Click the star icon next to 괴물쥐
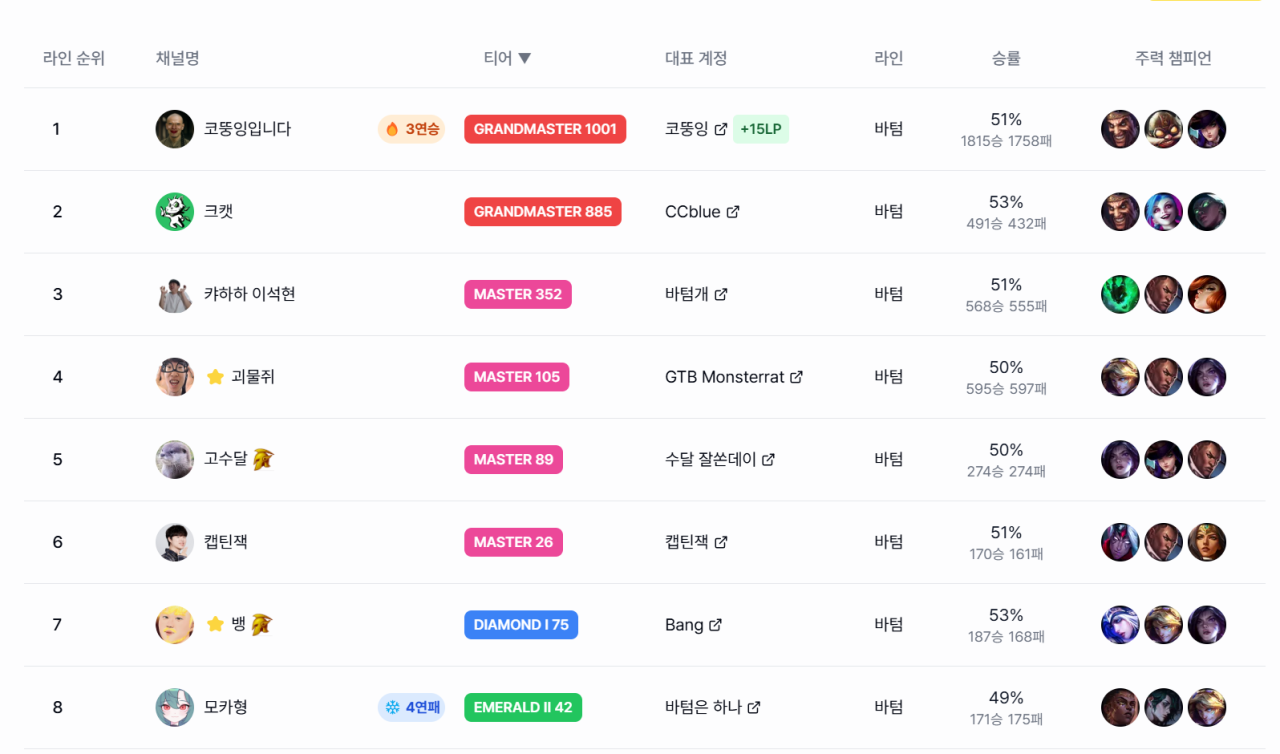1280x754 pixels. coord(215,377)
